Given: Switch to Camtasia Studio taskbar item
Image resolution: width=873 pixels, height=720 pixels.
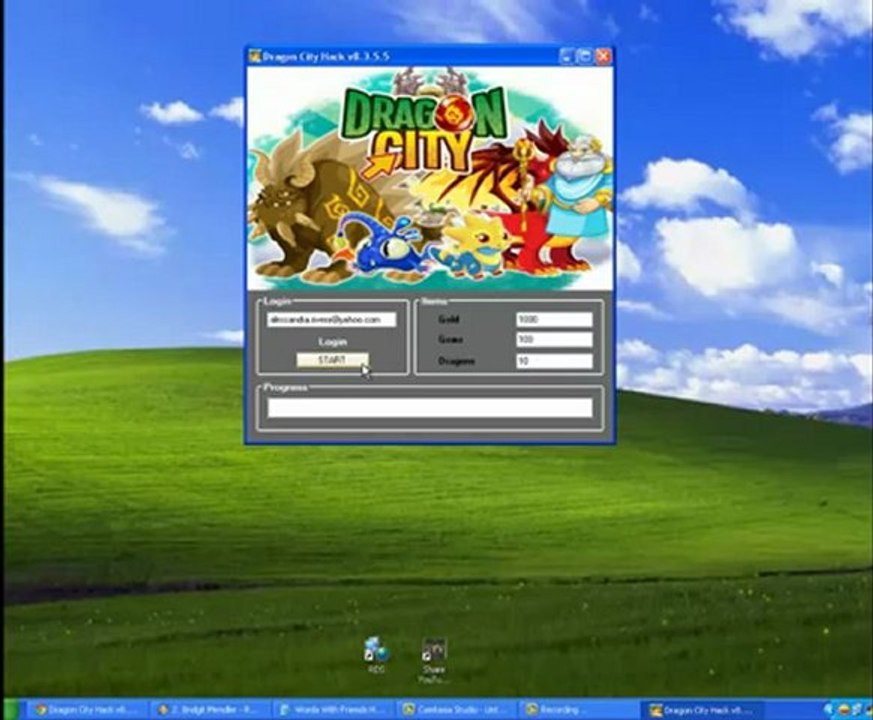Looking at the screenshot, I should click(455, 710).
